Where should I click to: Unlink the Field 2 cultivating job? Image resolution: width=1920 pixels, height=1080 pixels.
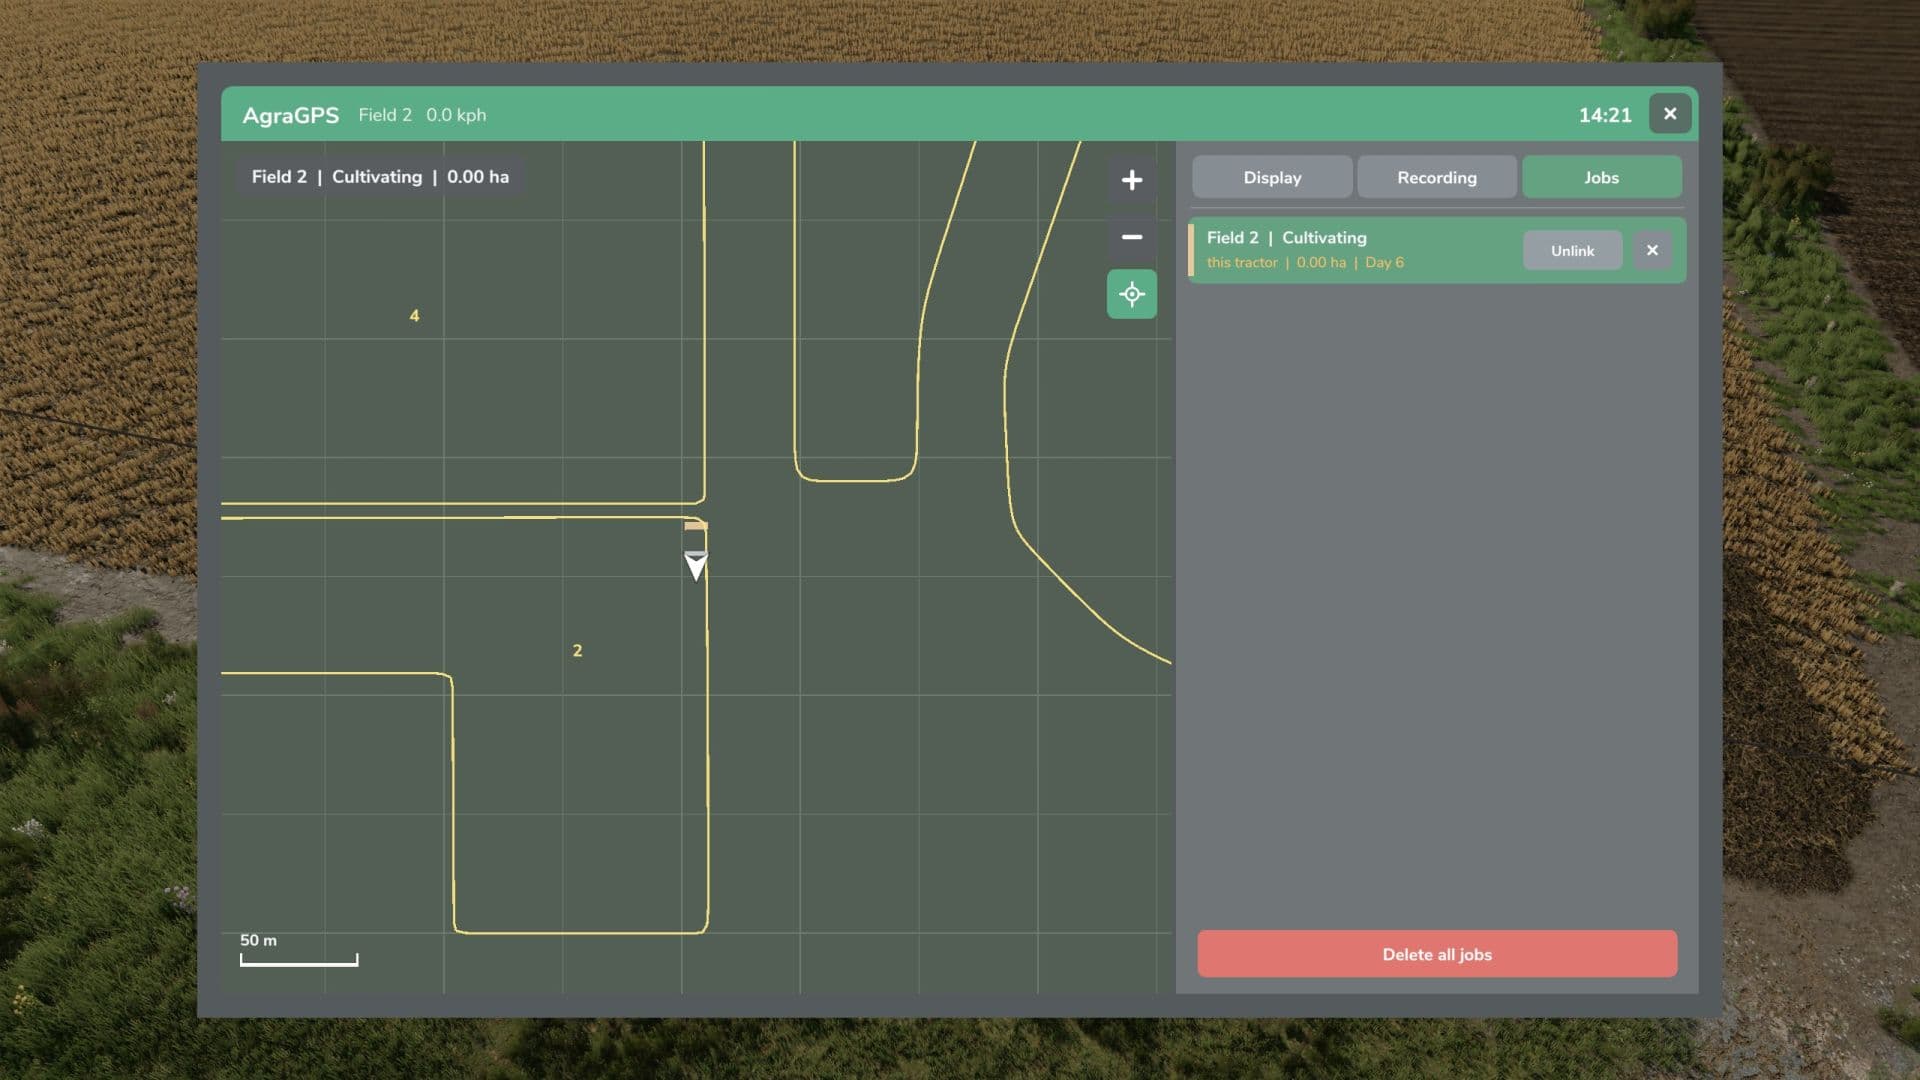tap(1572, 251)
